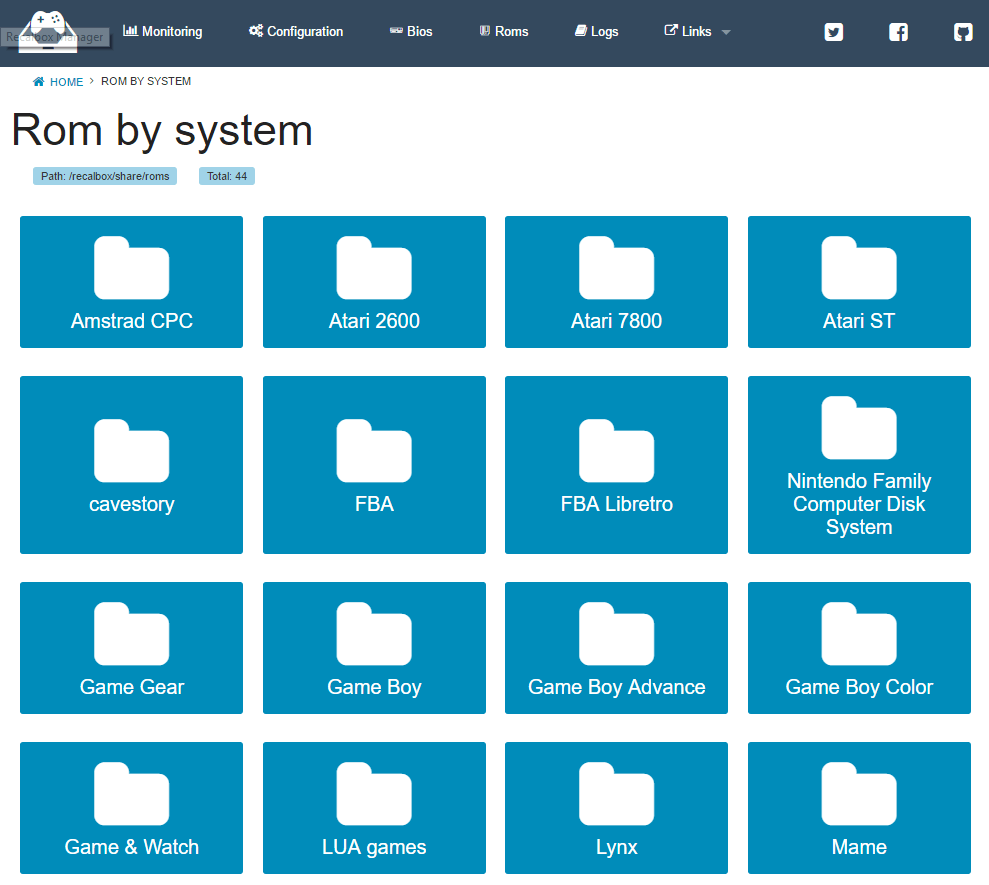Viewport: 989px width, 885px height.
Task: Open Nintendo Family Computer Disk System
Action: pos(858,465)
